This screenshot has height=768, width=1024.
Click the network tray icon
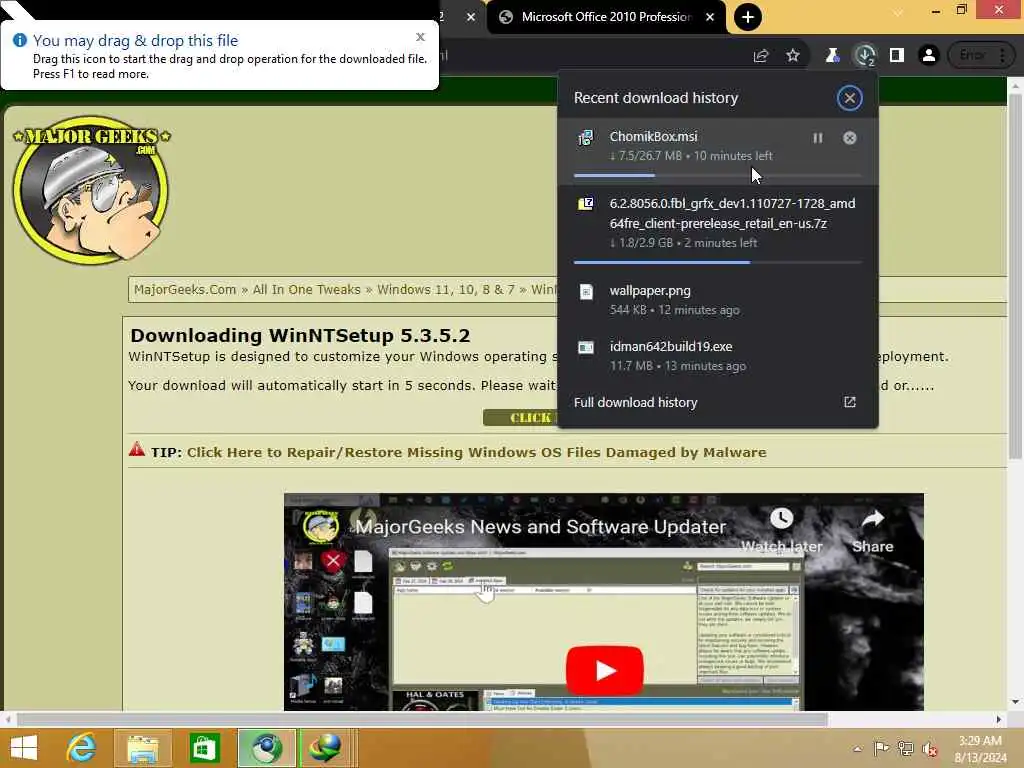pyautogui.click(x=905, y=749)
